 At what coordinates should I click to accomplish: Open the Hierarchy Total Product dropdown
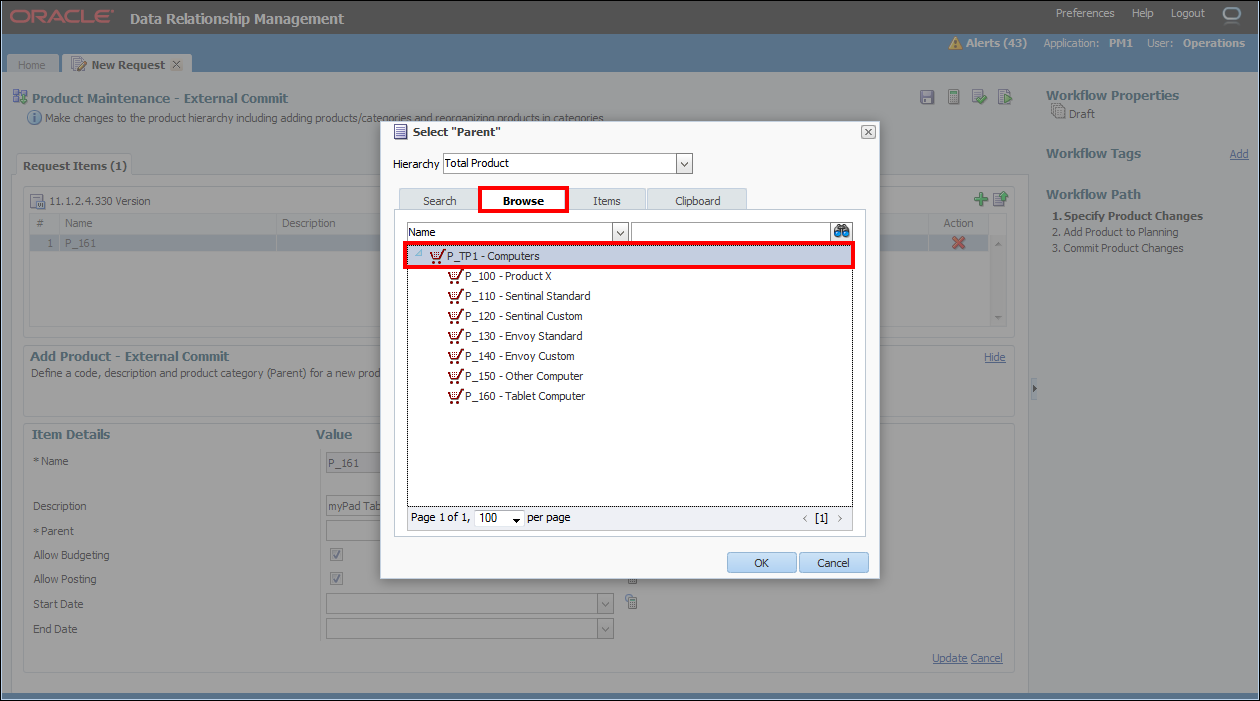pyautogui.click(x=684, y=163)
